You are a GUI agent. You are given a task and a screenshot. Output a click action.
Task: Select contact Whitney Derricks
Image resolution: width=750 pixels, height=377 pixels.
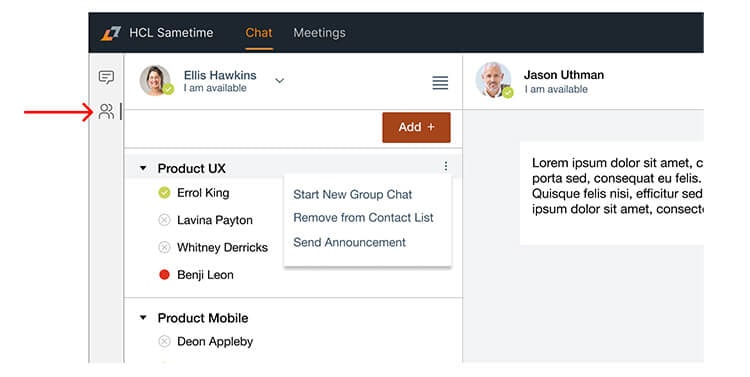[222, 247]
